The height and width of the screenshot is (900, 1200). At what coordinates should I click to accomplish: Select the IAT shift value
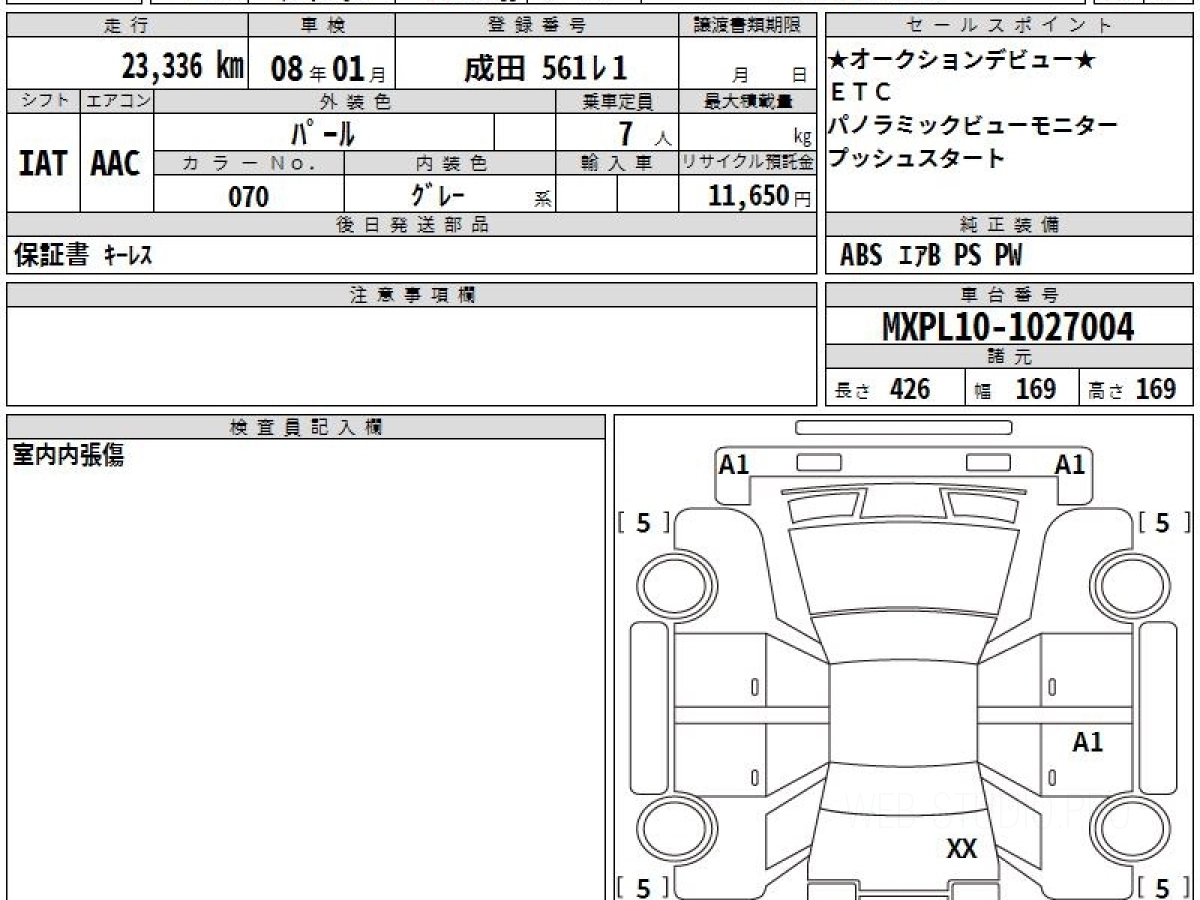[x=43, y=163]
